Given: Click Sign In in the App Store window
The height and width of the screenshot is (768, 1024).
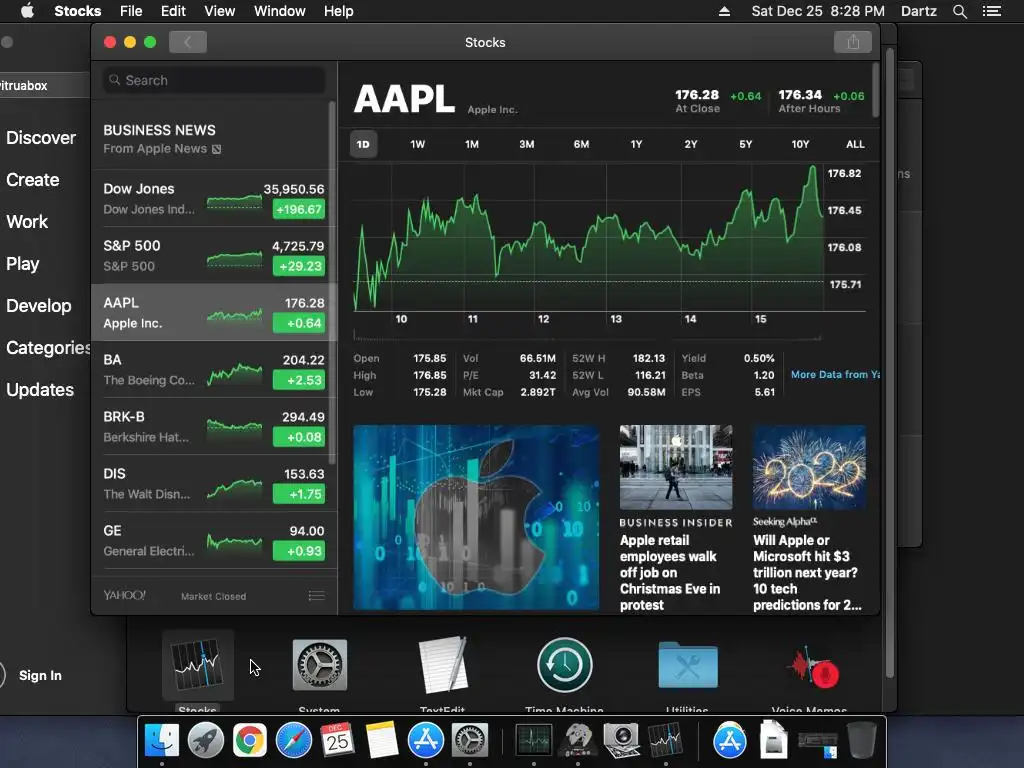Looking at the screenshot, I should pyautogui.click(x=40, y=676).
